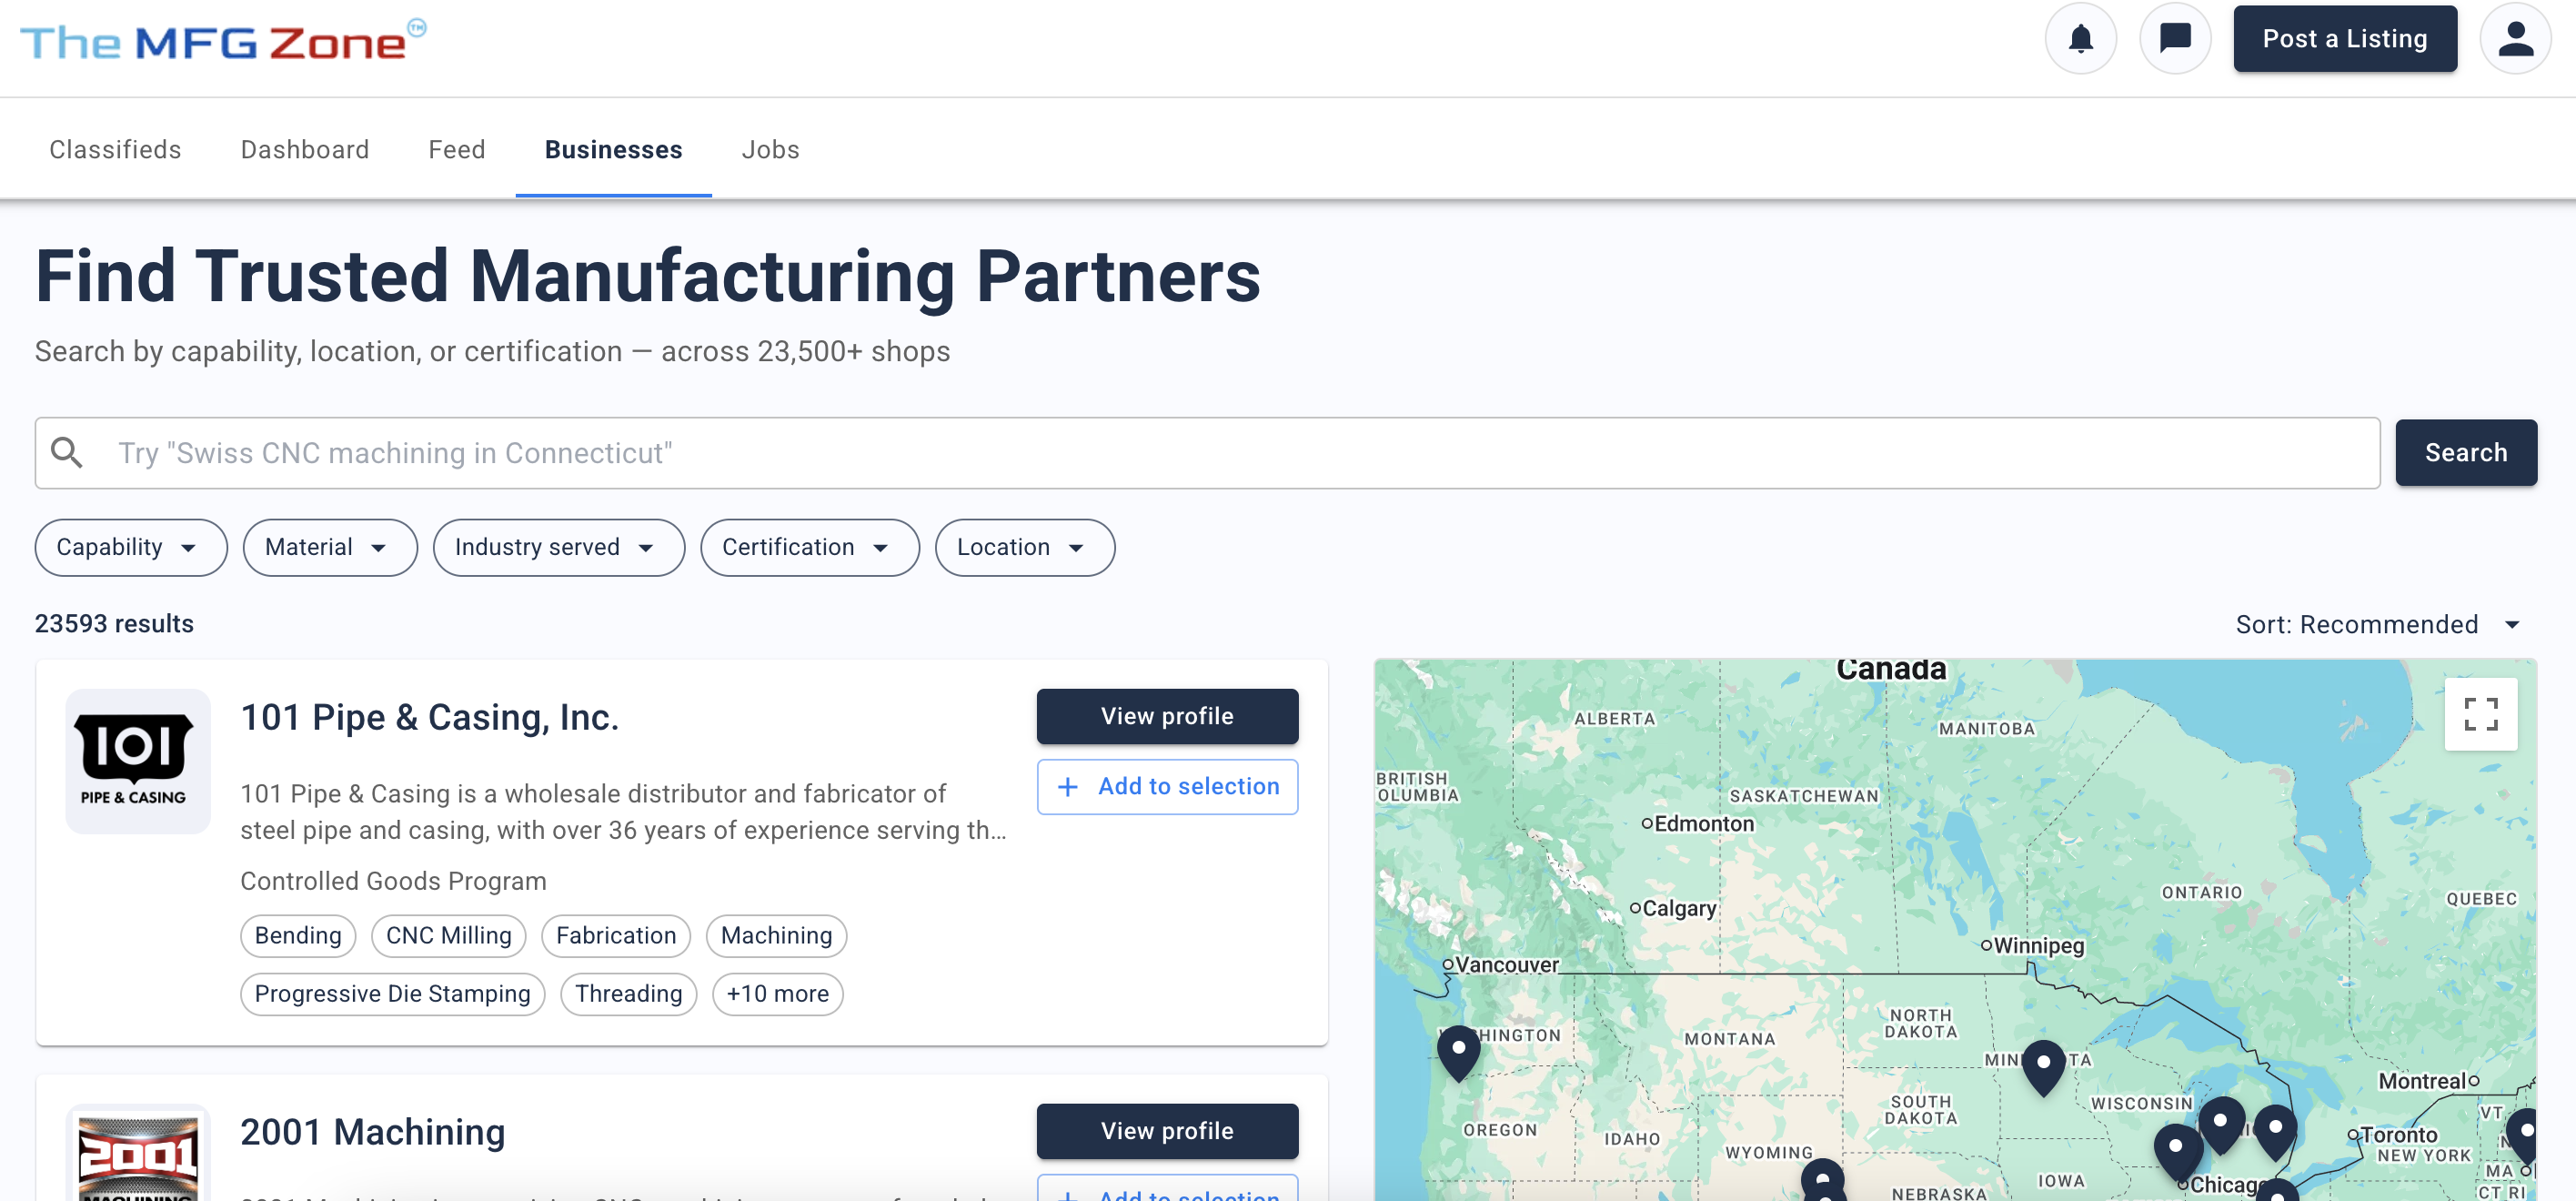The image size is (2576, 1201).
Task: Open the user account profile icon
Action: coord(2515,38)
